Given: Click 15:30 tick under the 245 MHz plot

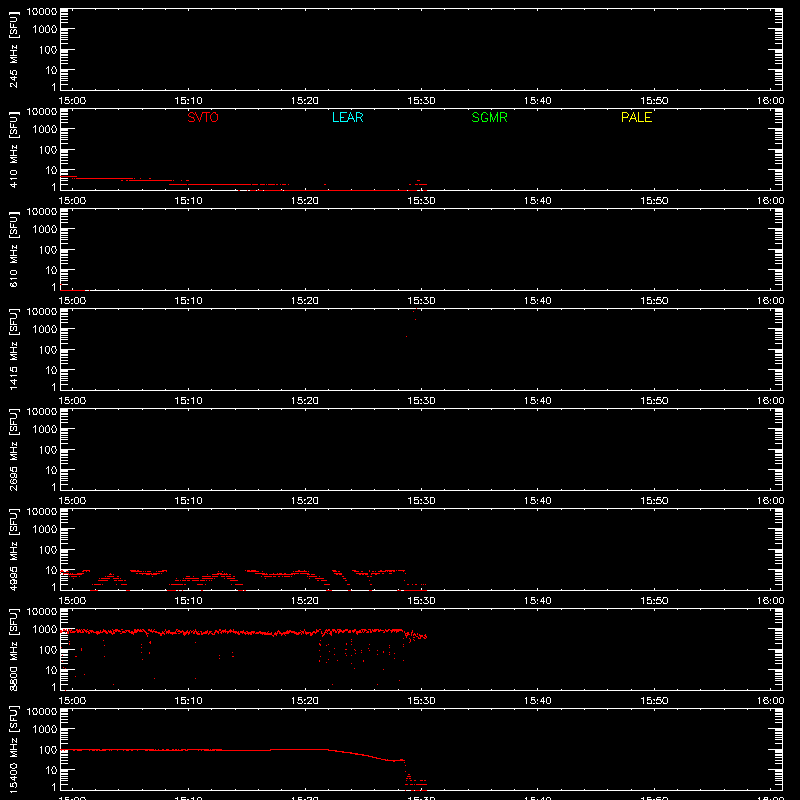Looking at the screenshot, I should coord(421,101).
